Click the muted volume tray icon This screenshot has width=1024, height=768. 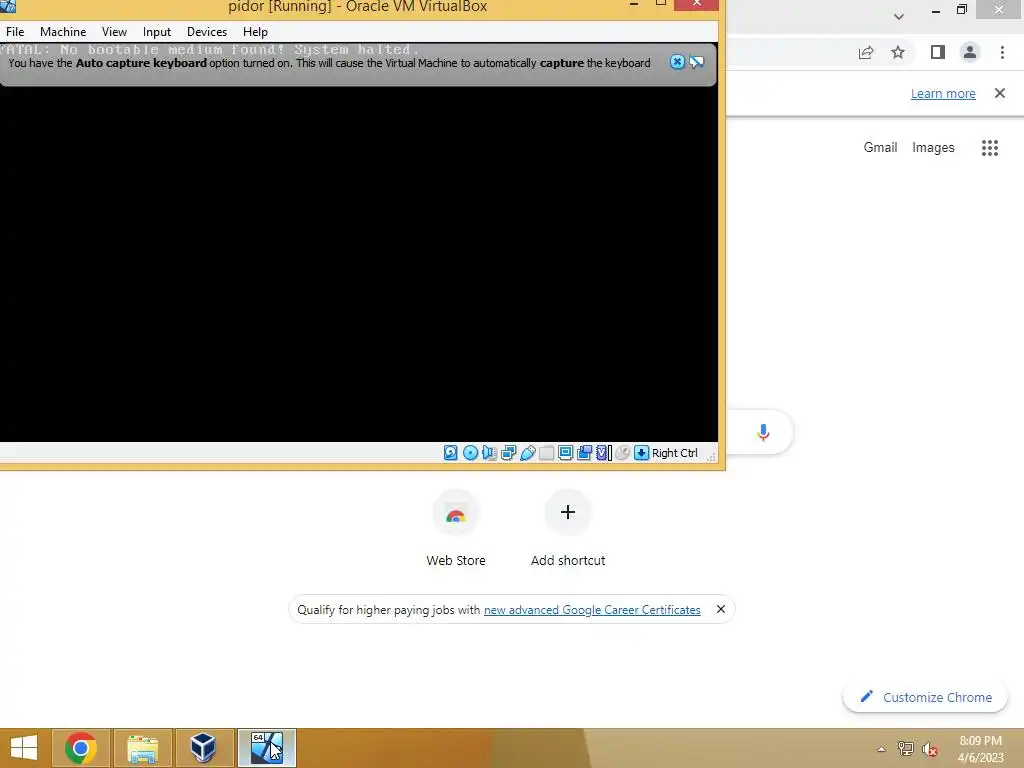click(930, 749)
